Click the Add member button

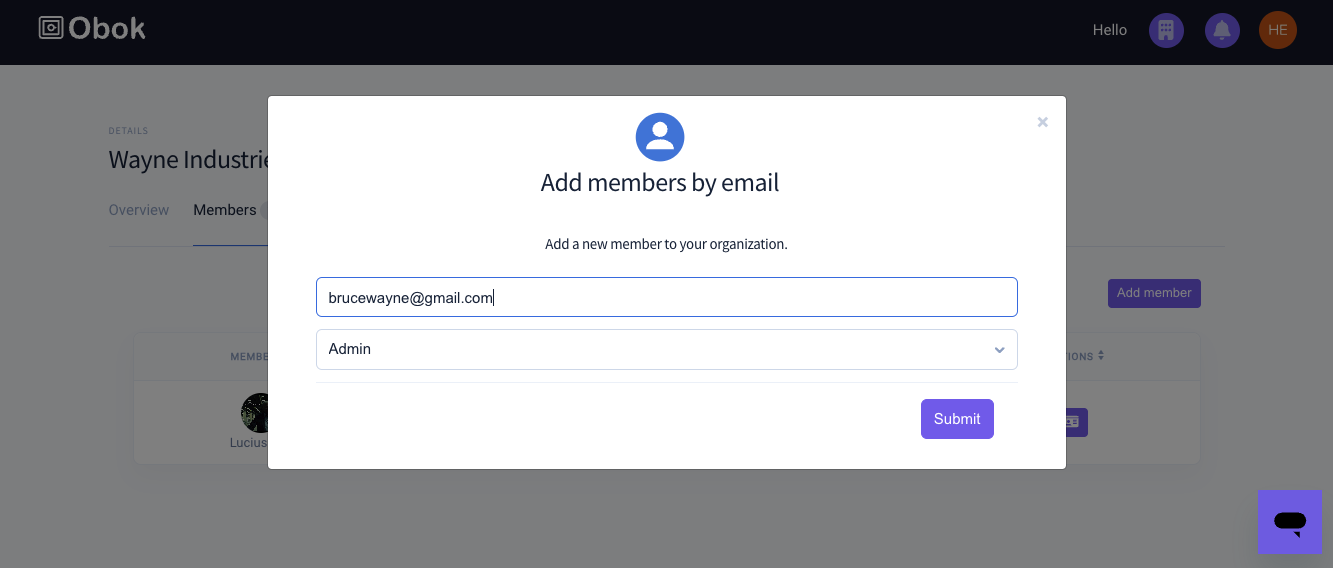click(1154, 293)
